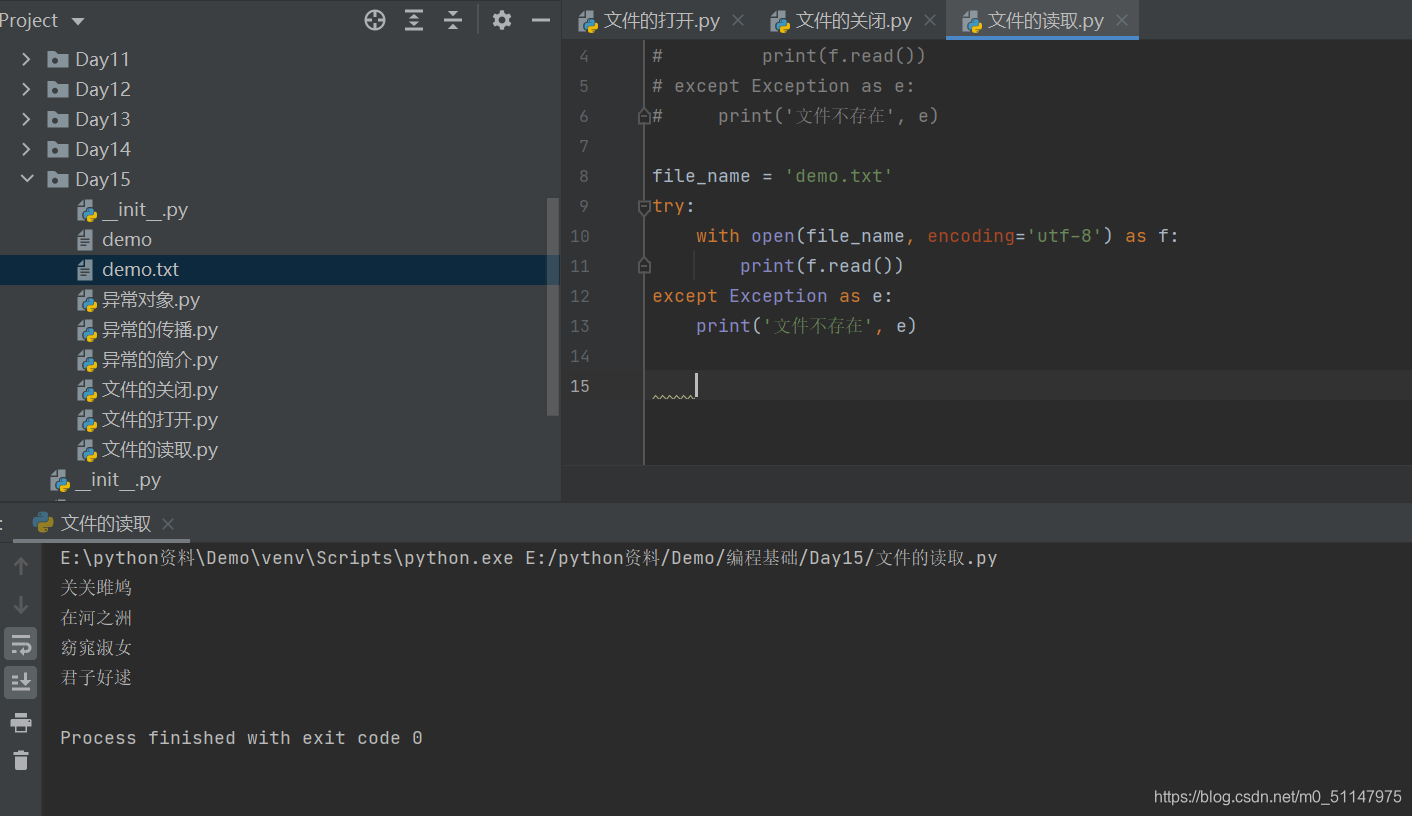This screenshot has height=816, width=1412.
Task: Expand the Day11 folder
Action: coord(26,60)
